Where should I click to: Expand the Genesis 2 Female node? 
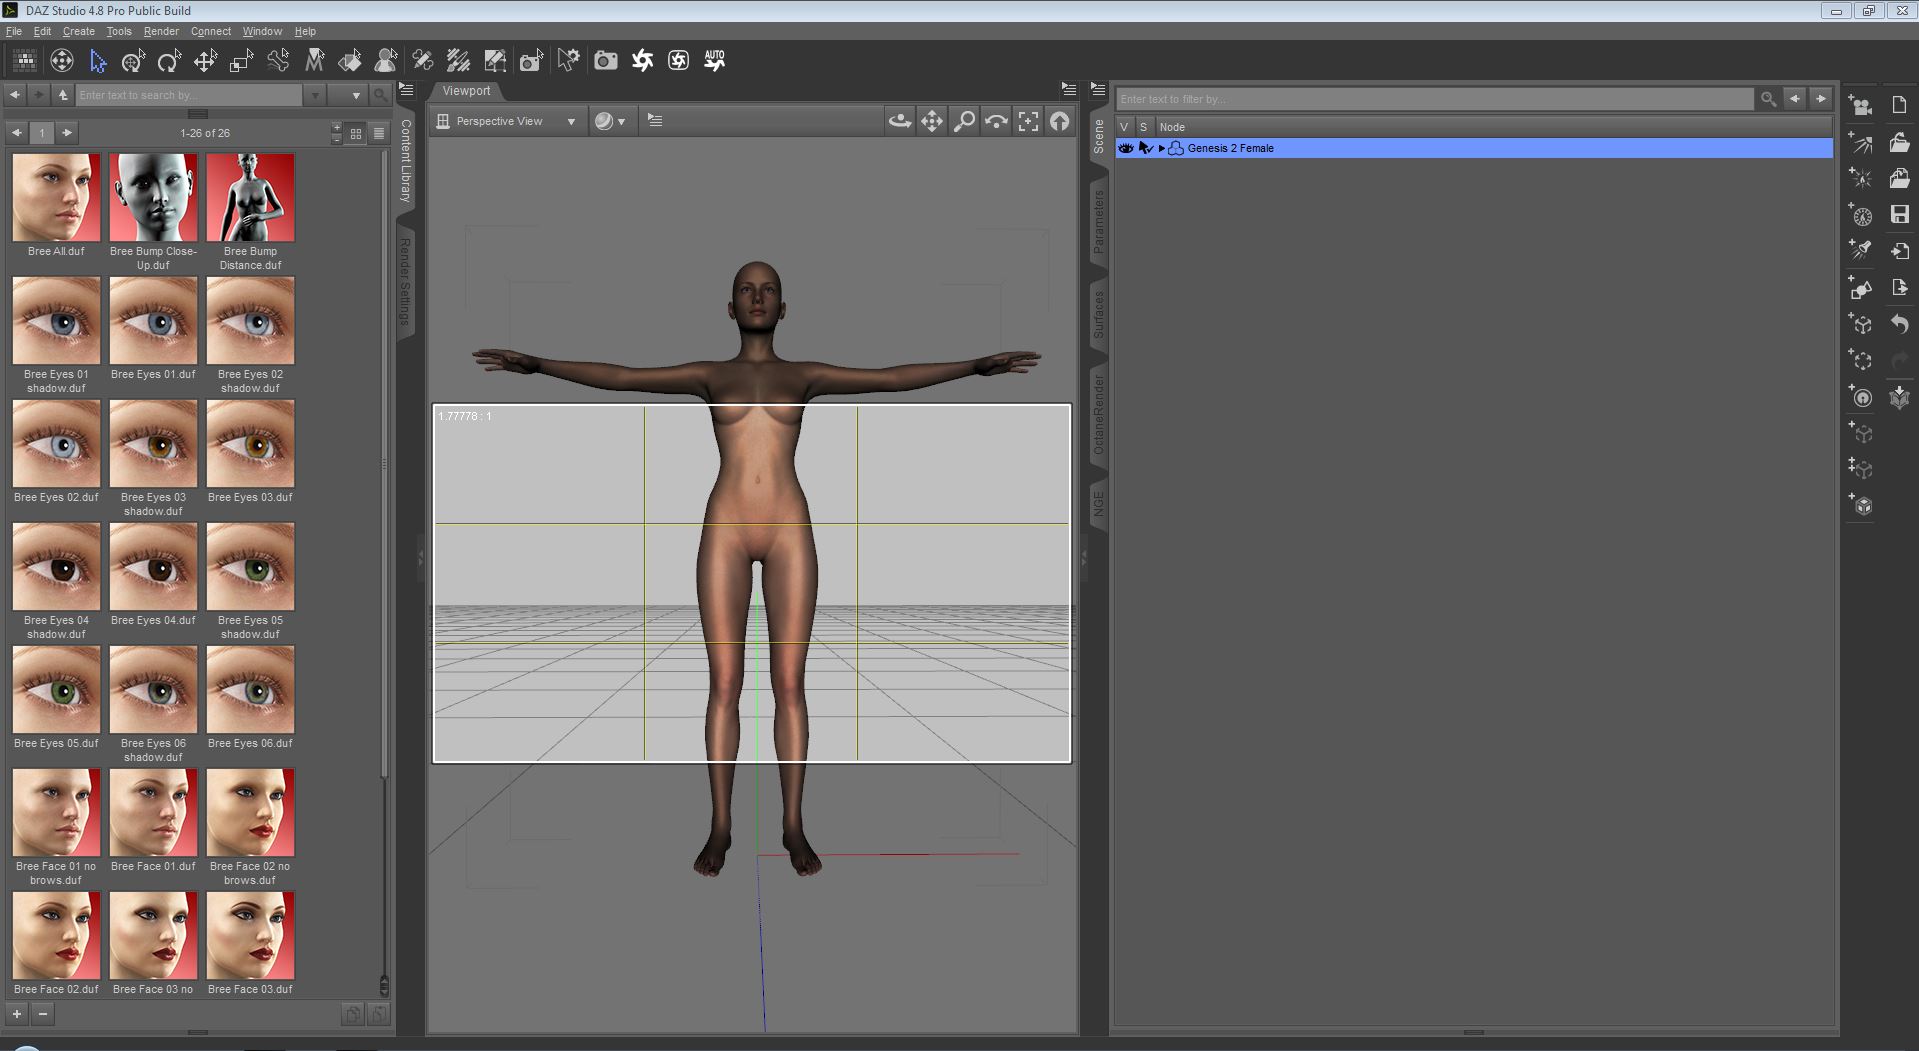[1161, 148]
